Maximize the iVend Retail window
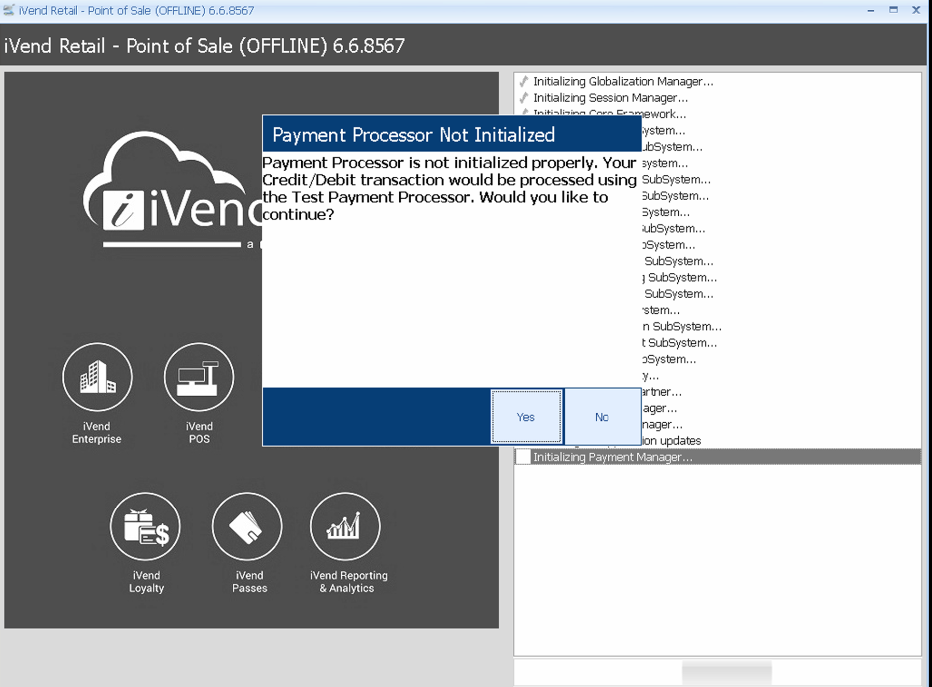Image resolution: width=932 pixels, height=687 pixels. click(x=893, y=10)
